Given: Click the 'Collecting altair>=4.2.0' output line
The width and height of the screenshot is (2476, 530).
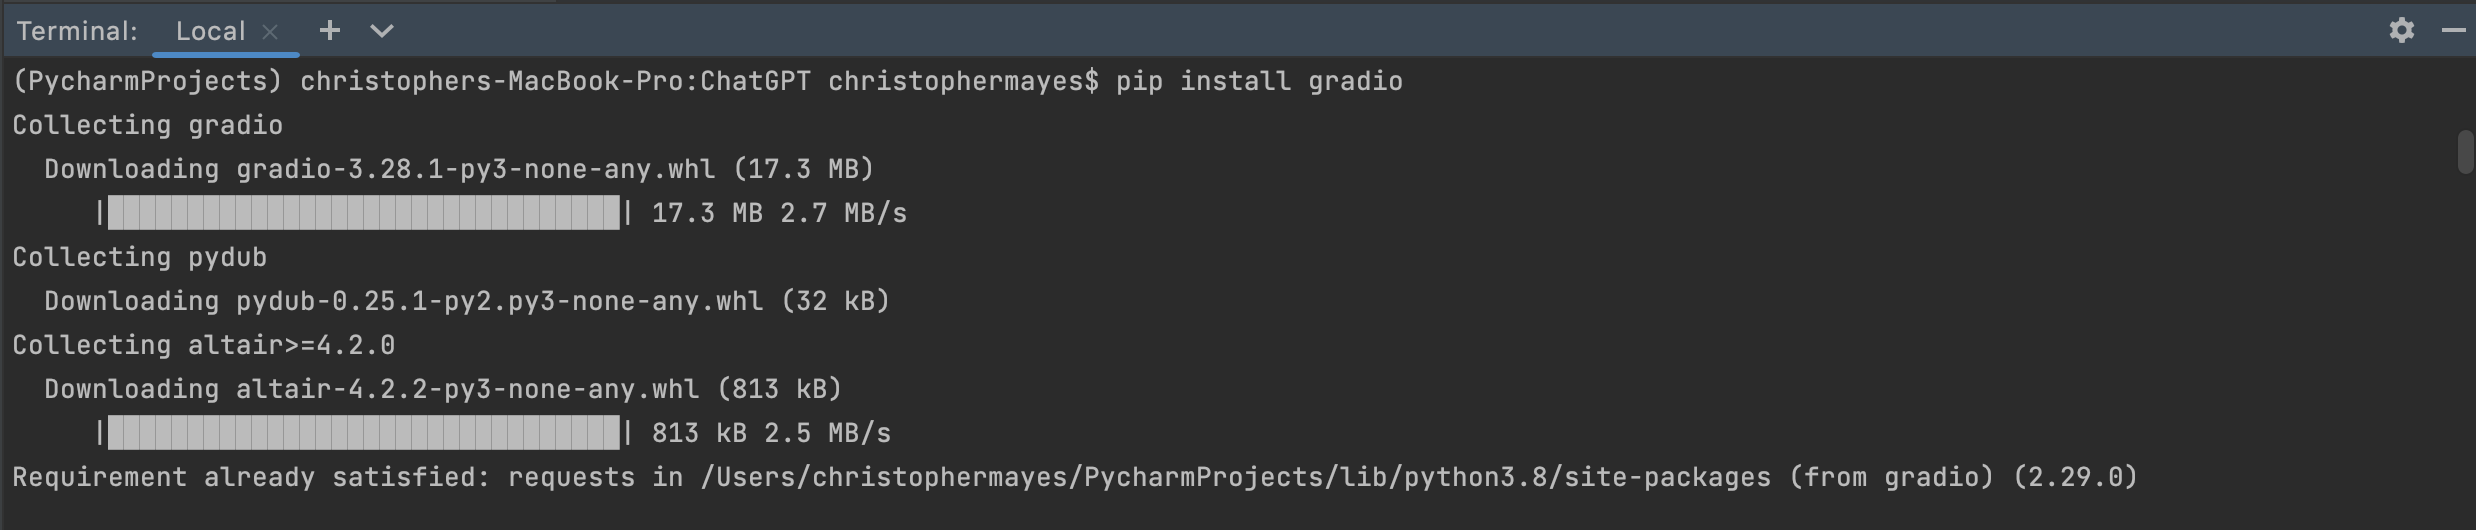Looking at the screenshot, I should [204, 345].
